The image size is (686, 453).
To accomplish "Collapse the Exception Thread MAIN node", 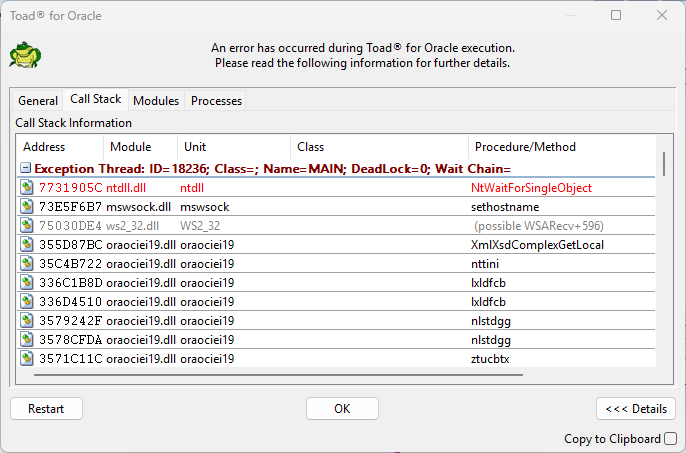I will click(25, 168).
